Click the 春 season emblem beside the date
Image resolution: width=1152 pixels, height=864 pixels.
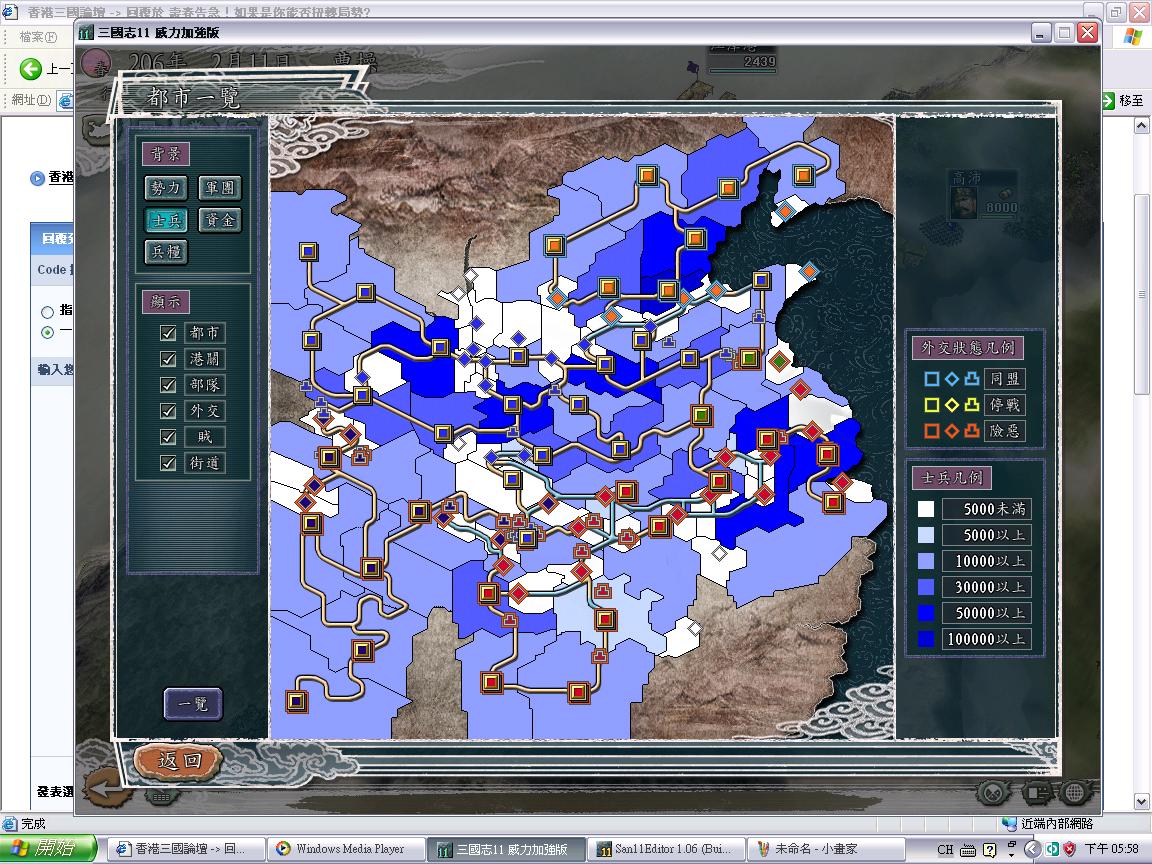tap(96, 65)
